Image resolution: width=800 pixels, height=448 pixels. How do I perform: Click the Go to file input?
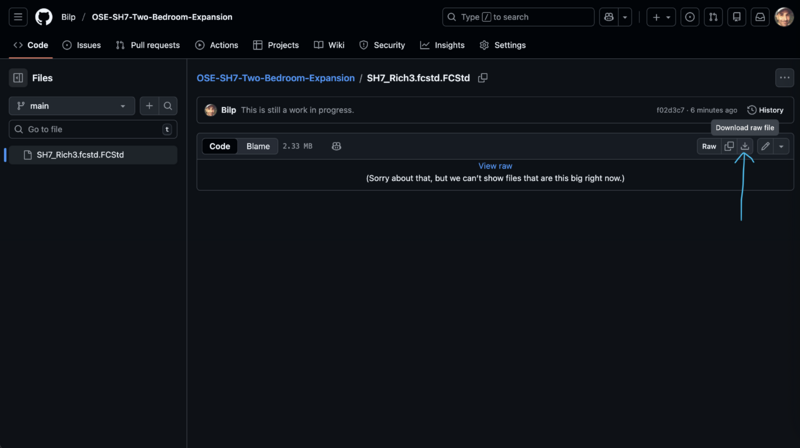tap(93, 129)
